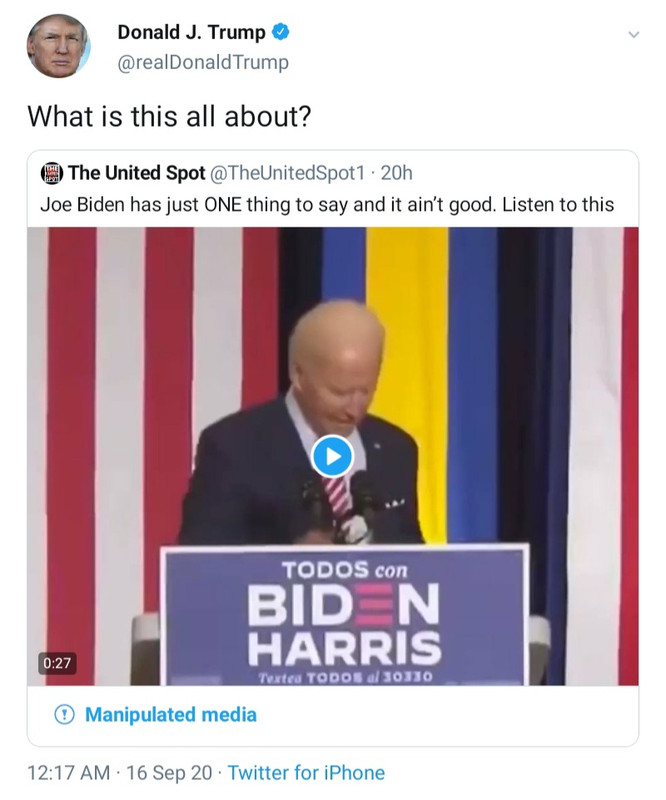This screenshot has width=666, height=800.
Task: Click the Donald J. Trump display name
Action: pyautogui.click(x=191, y=32)
